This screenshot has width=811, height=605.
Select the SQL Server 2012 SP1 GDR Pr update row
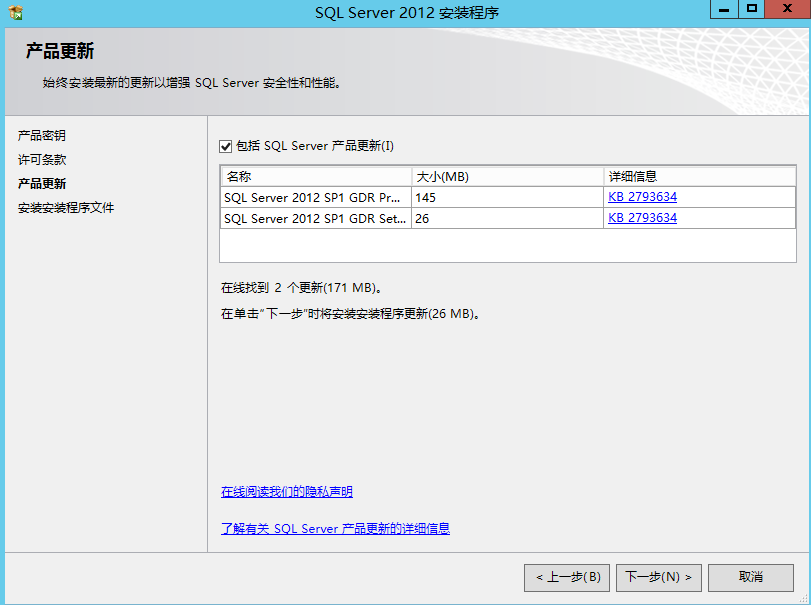(x=312, y=198)
